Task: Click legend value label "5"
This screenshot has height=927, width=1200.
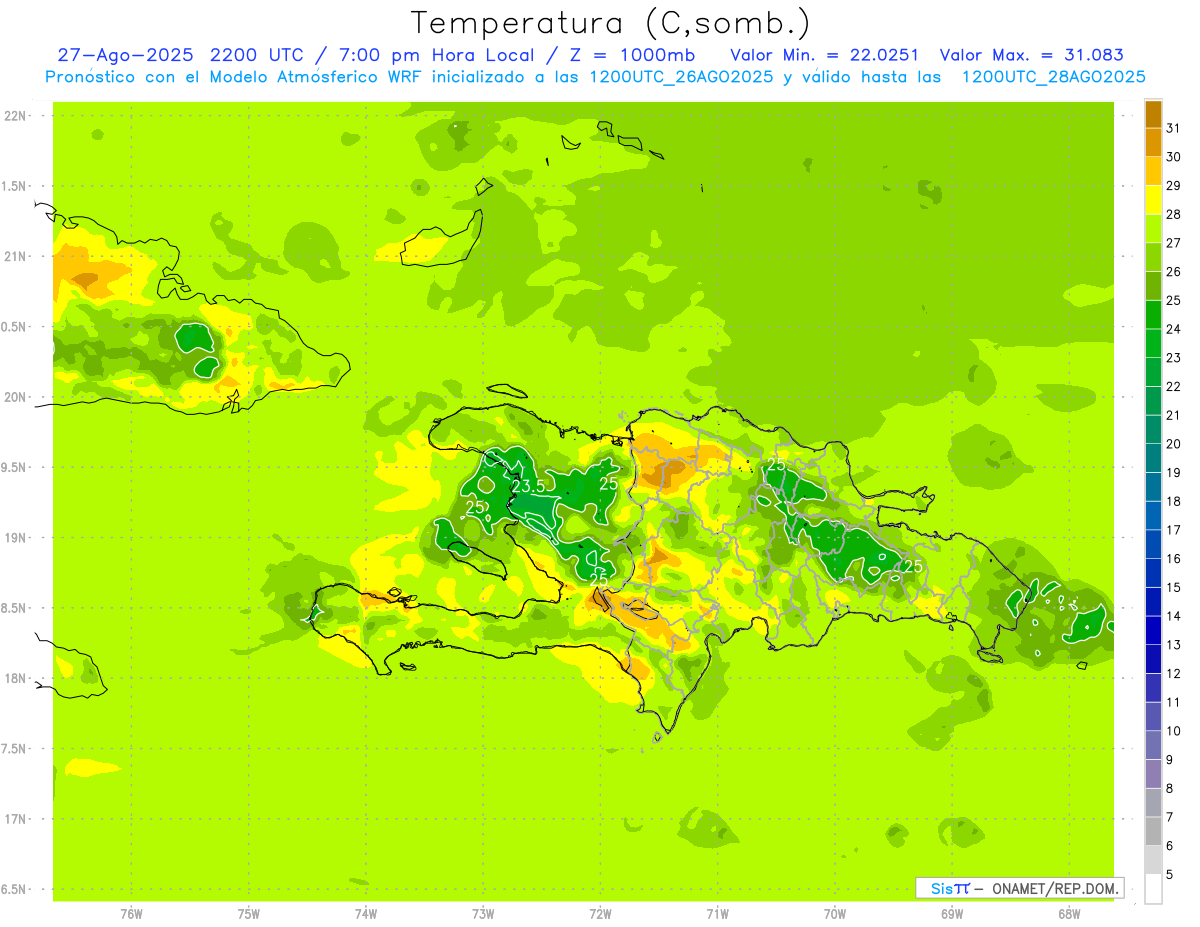Action: [1170, 874]
